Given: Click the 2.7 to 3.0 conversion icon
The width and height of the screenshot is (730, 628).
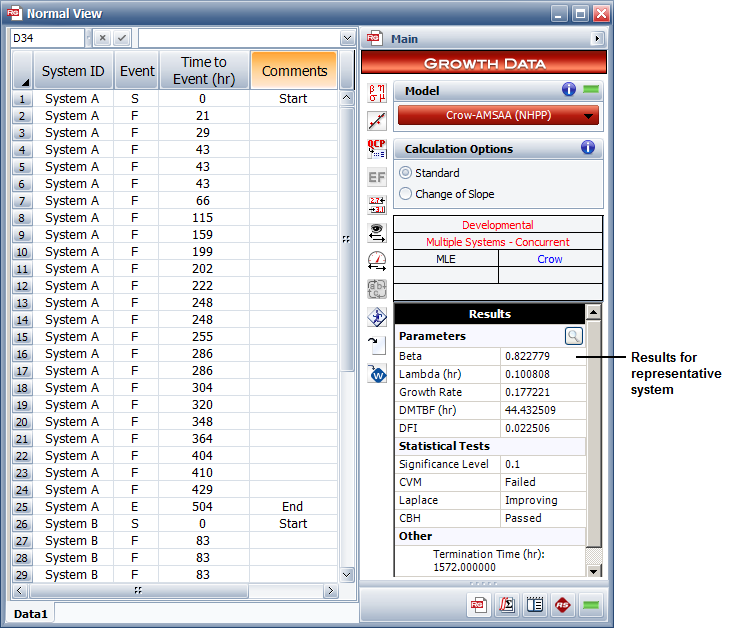Looking at the screenshot, I should point(377,205).
